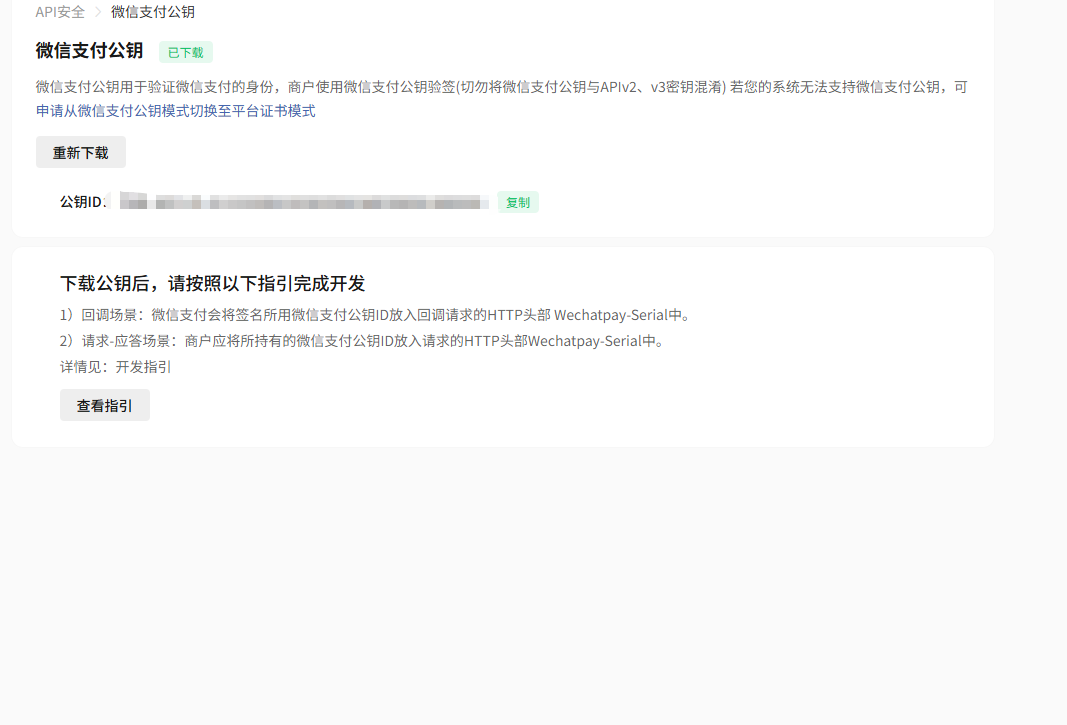The height and width of the screenshot is (725, 1067).
Task: Click 详情见：开发指引 text
Action: [116, 367]
